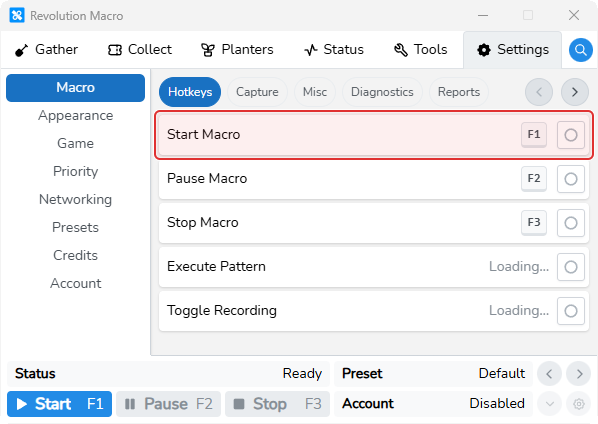Click the Pause F2 button
598x424 pixels.
point(169,404)
